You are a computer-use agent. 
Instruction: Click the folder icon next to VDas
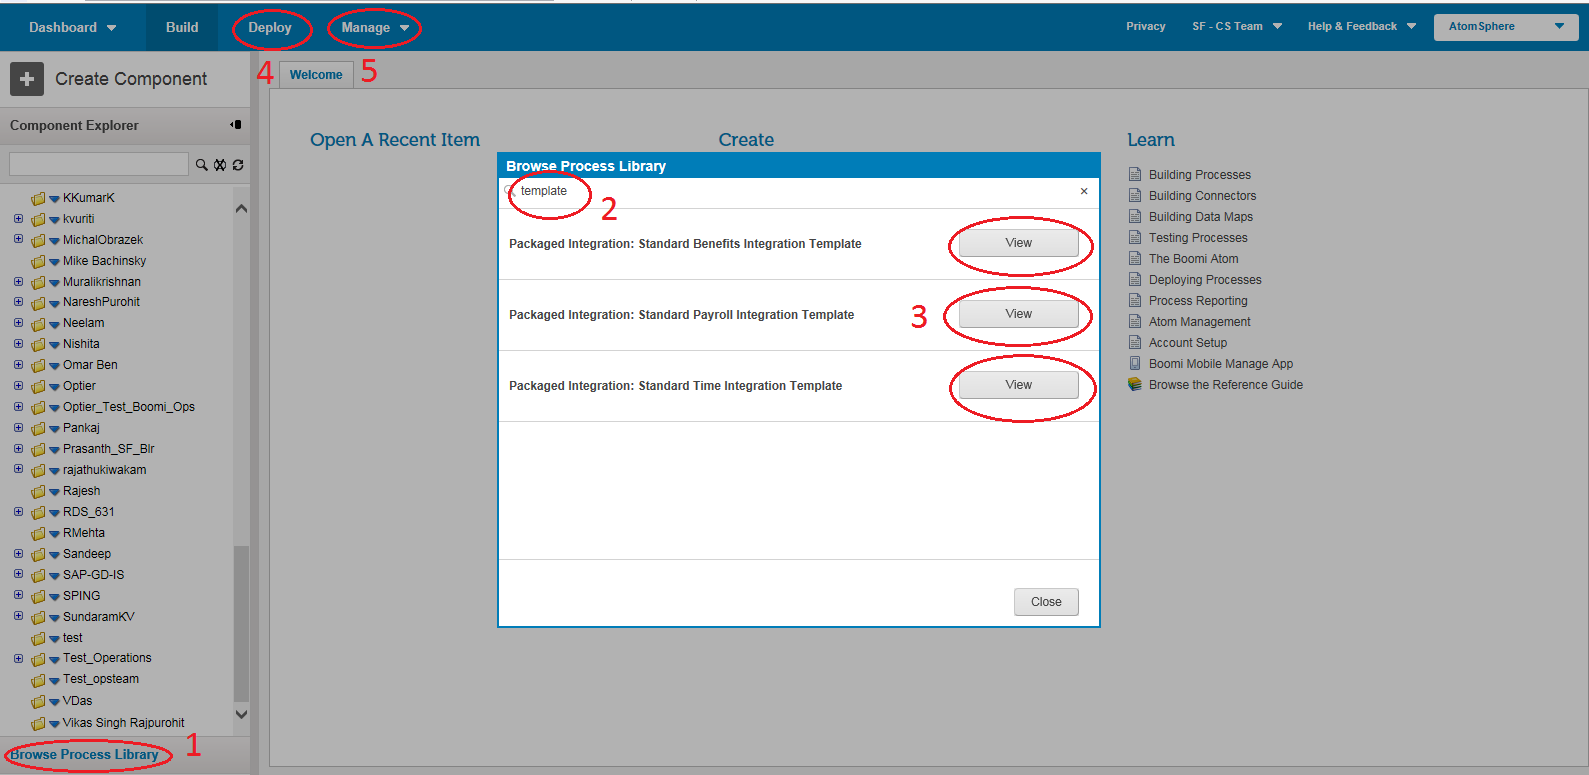[x=38, y=701]
